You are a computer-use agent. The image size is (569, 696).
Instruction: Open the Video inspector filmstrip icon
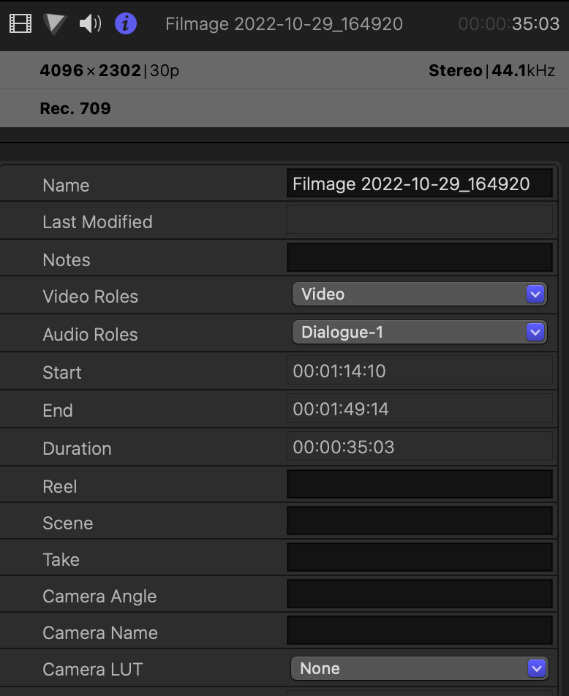tap(20, 24)
